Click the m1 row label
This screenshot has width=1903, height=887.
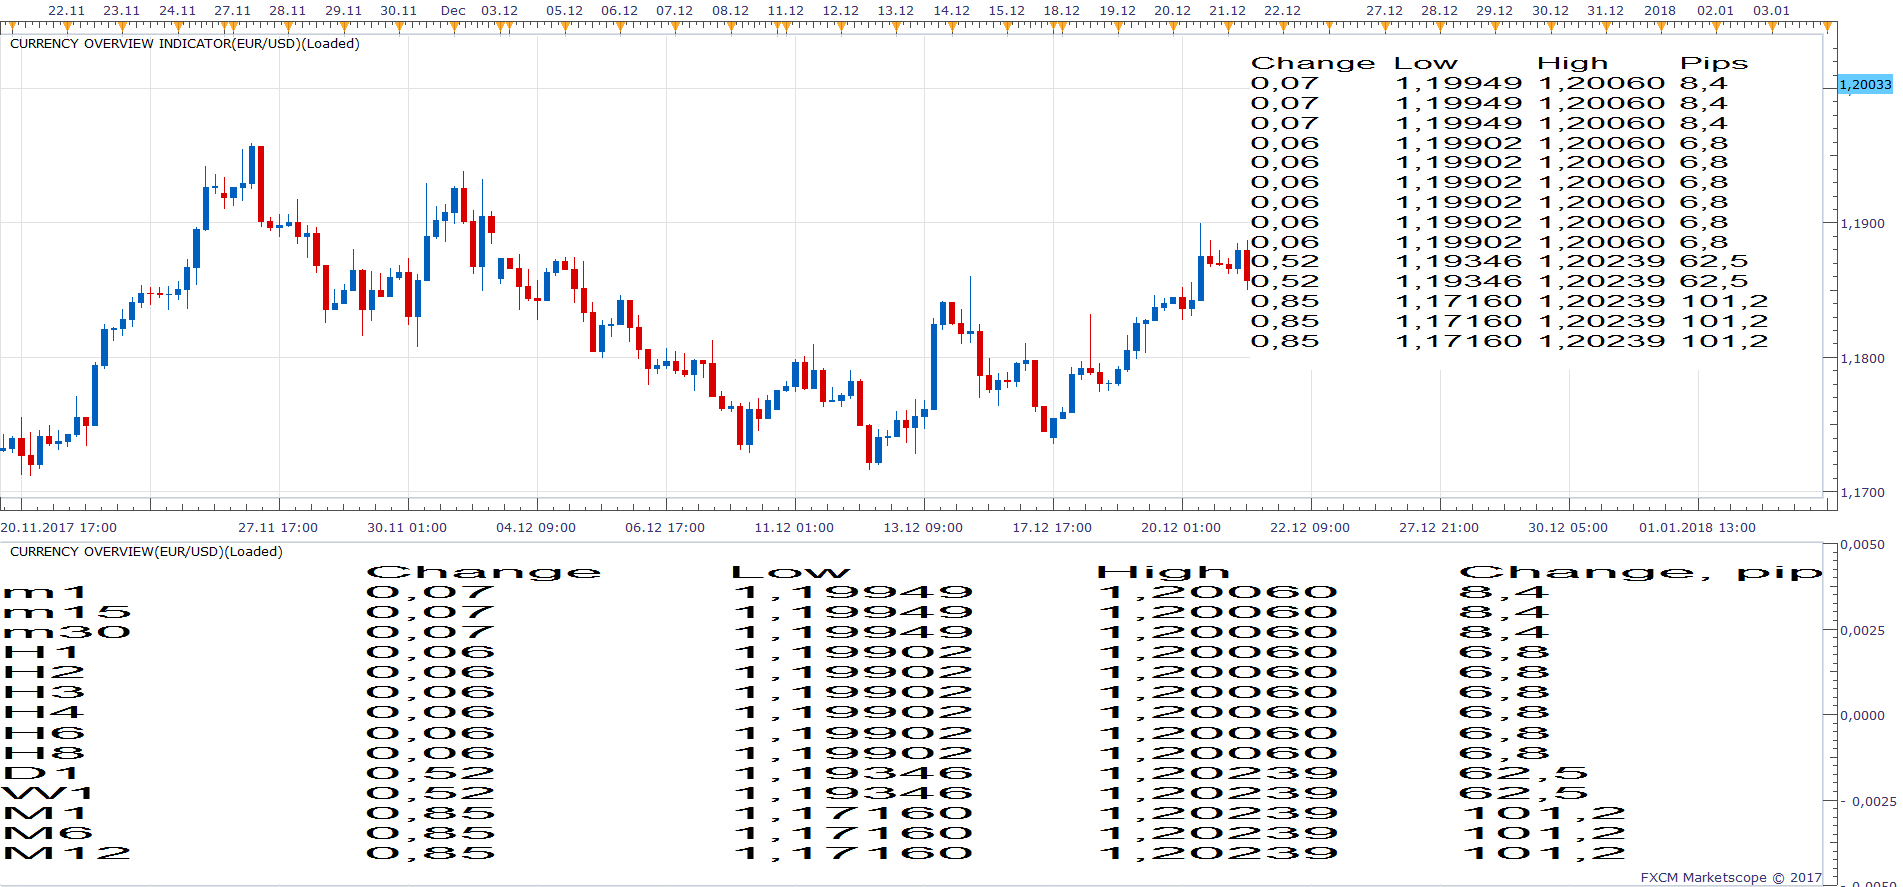(x=46, y=593)
